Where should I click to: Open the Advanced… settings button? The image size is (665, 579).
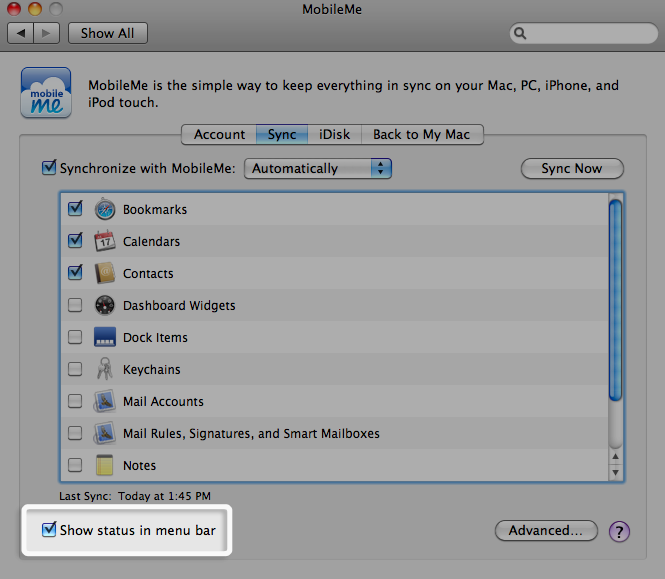click(x=546, y=531)
